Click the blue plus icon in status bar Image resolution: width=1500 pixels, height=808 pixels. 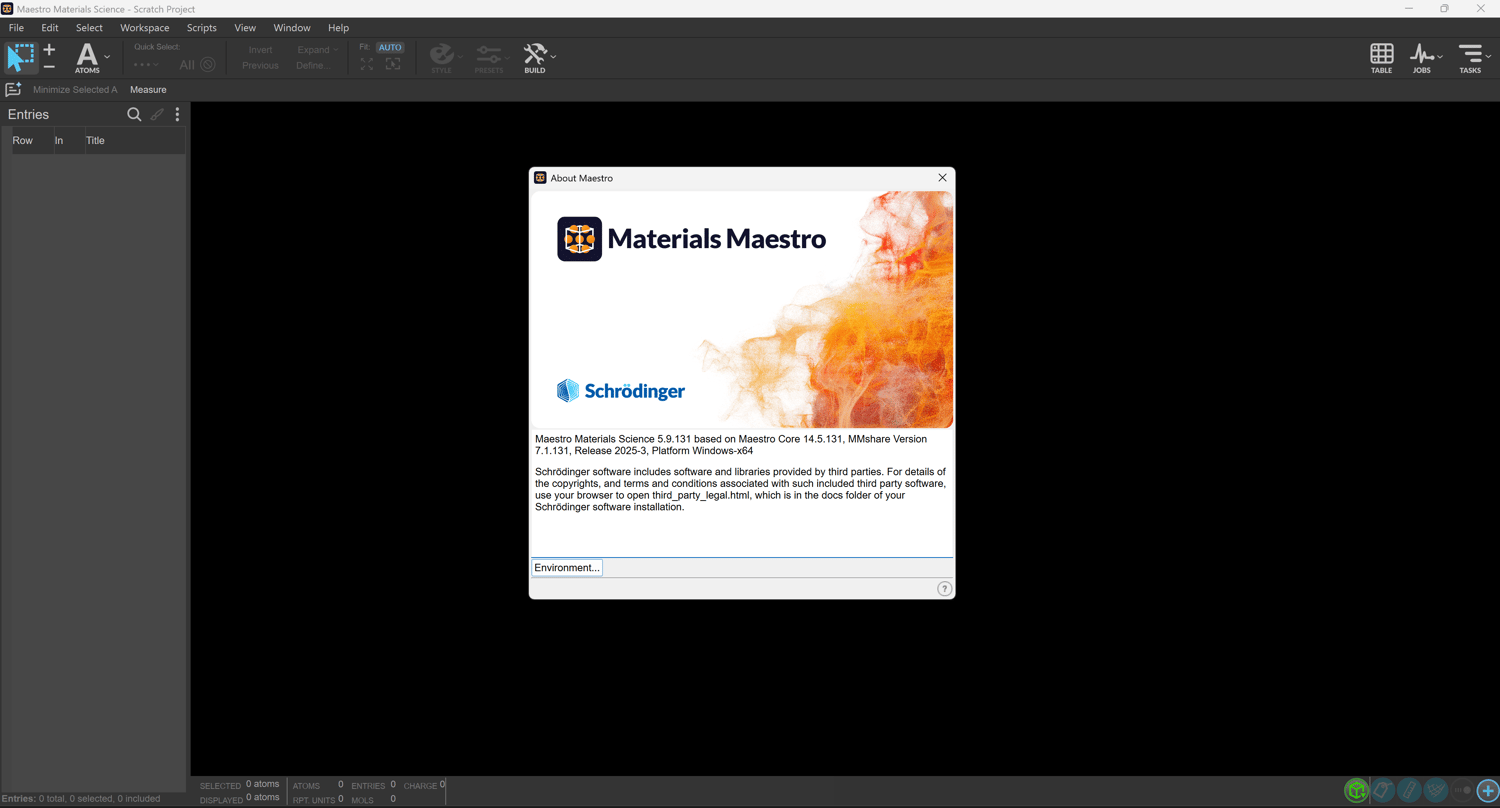(x=1488, y=791)
